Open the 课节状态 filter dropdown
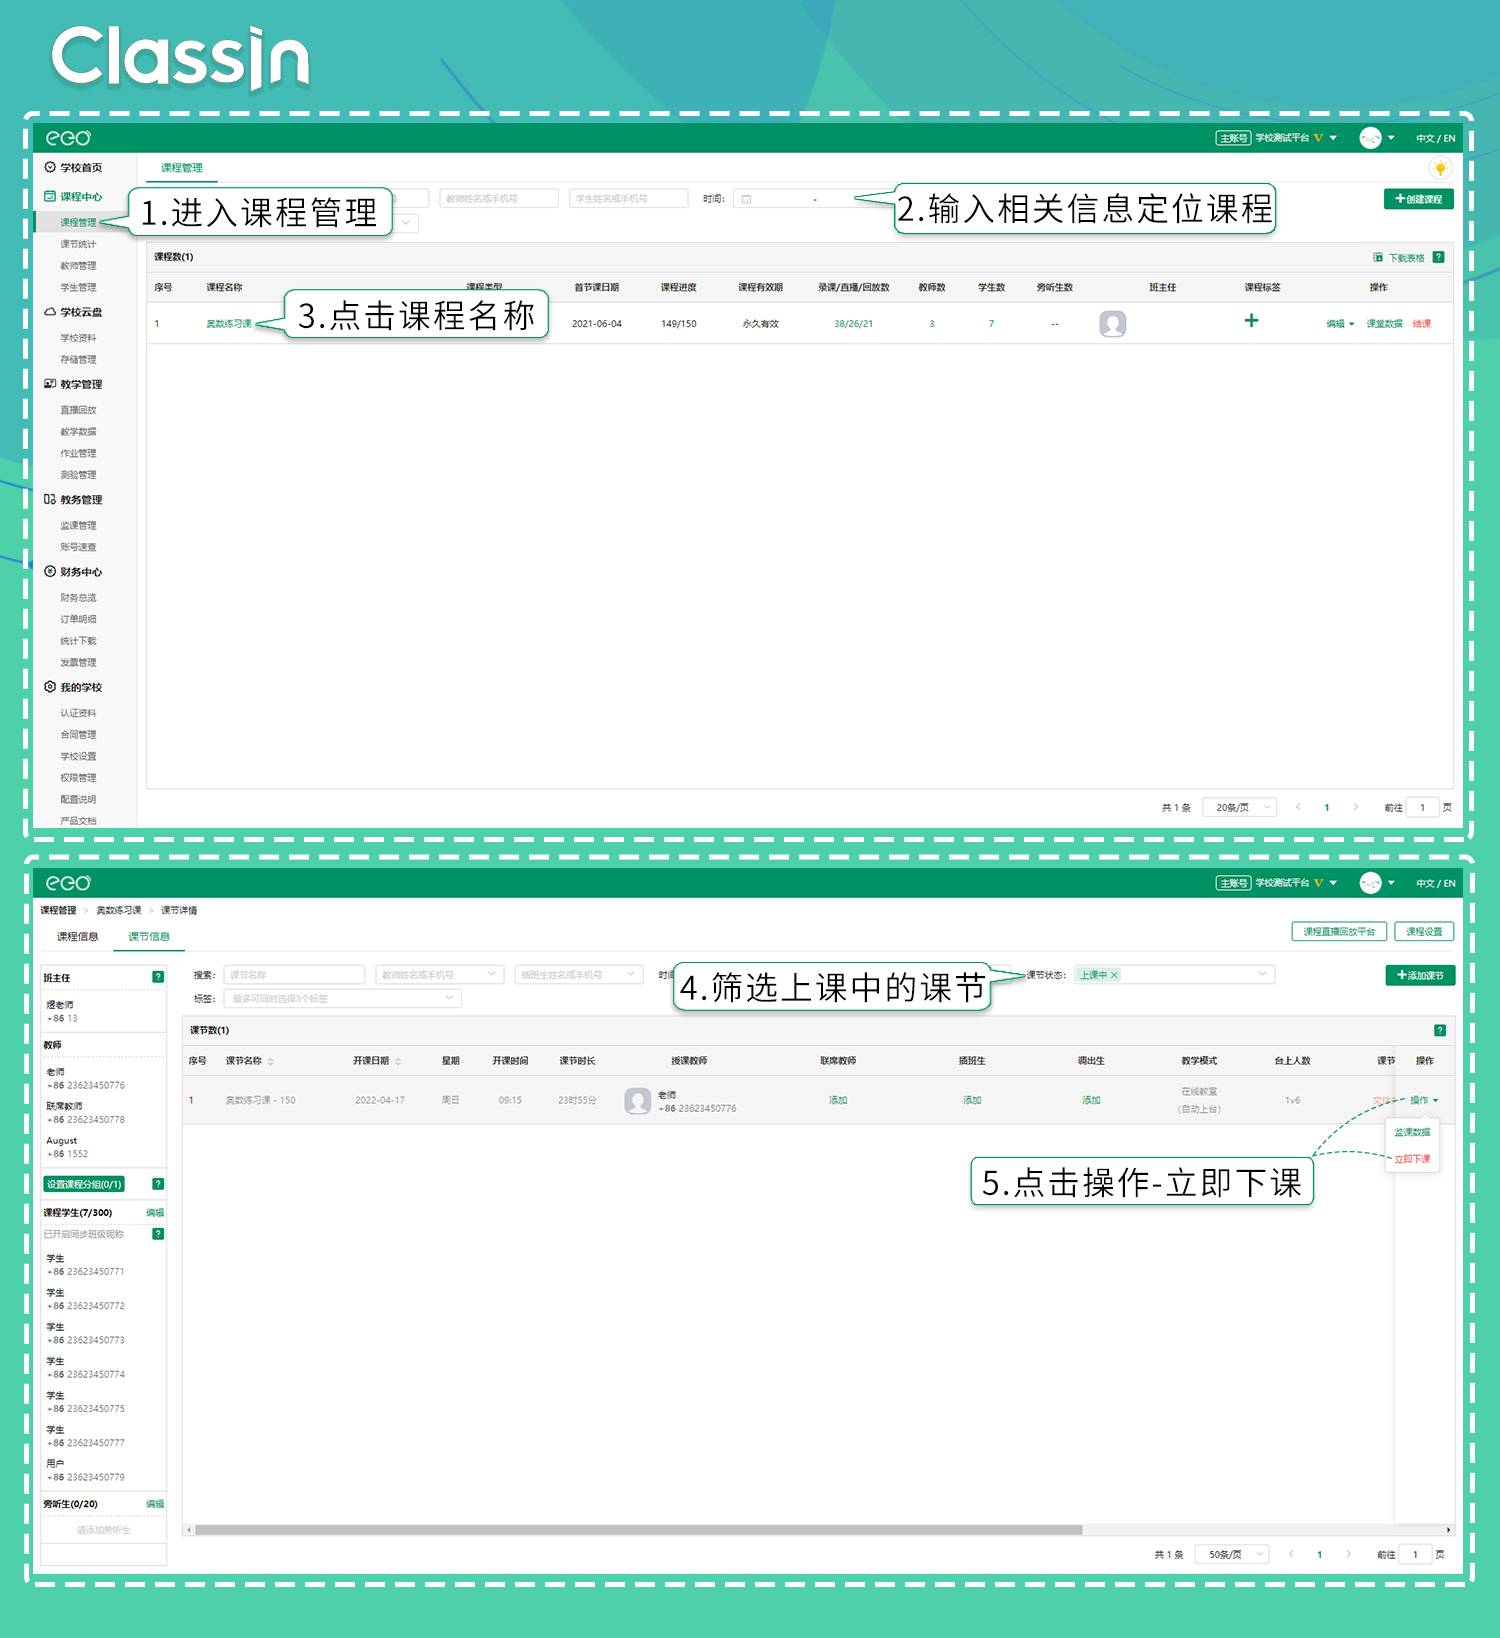Image resolution: width=1500 pixels, height=1638 pixels. click(1175, 975)
